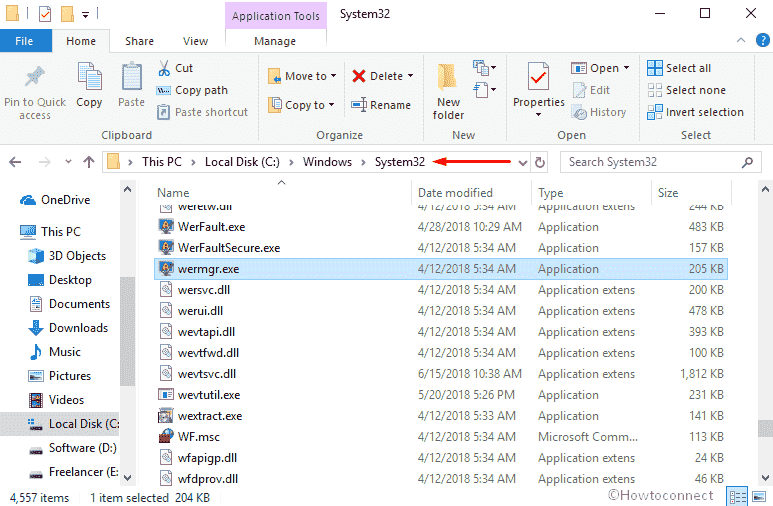The height and width of the screenshot is (506, 773).
Task: Open the New item dropdown icon
Action: (484, 68)
